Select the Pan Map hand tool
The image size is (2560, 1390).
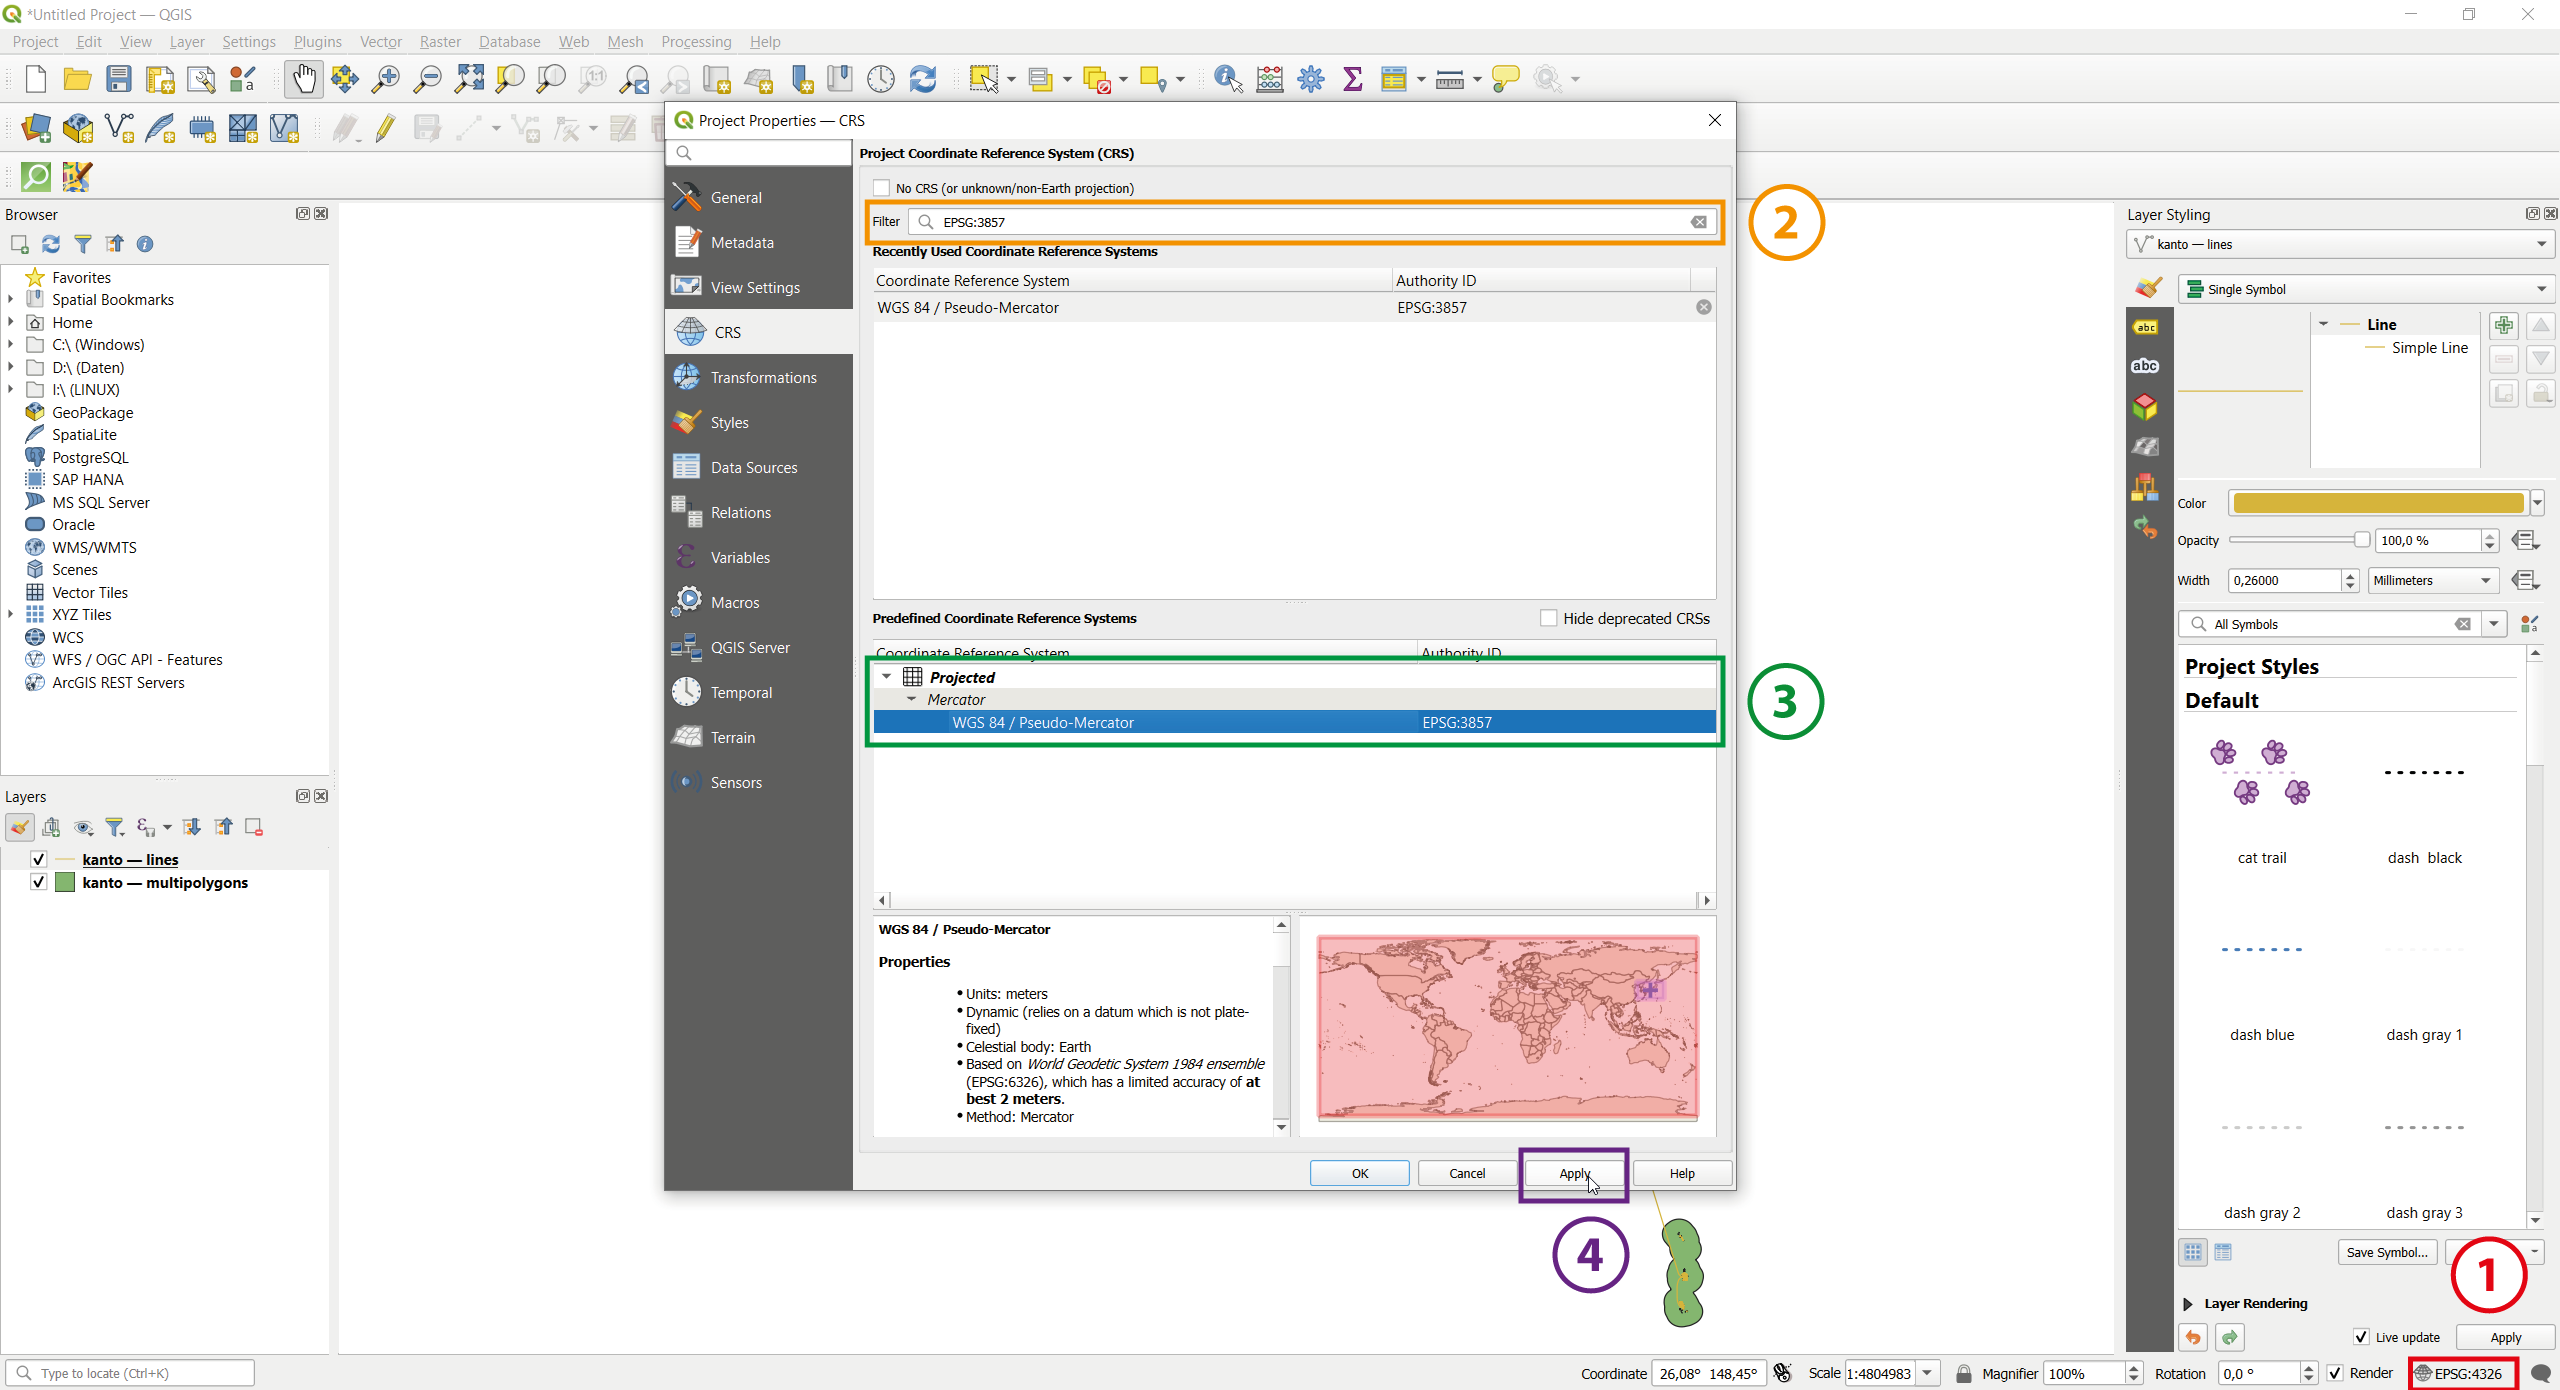click(303, 79)
